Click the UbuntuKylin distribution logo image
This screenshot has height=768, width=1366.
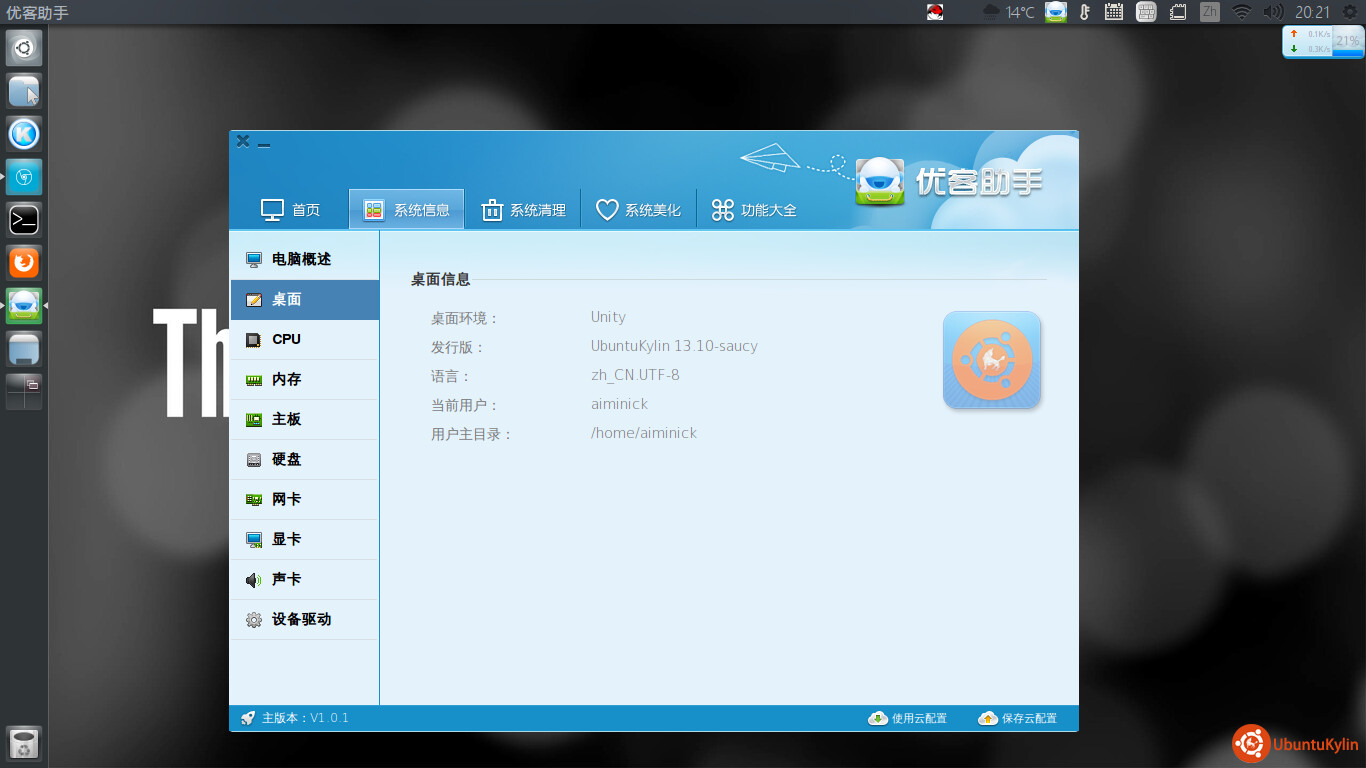point(991,360)
